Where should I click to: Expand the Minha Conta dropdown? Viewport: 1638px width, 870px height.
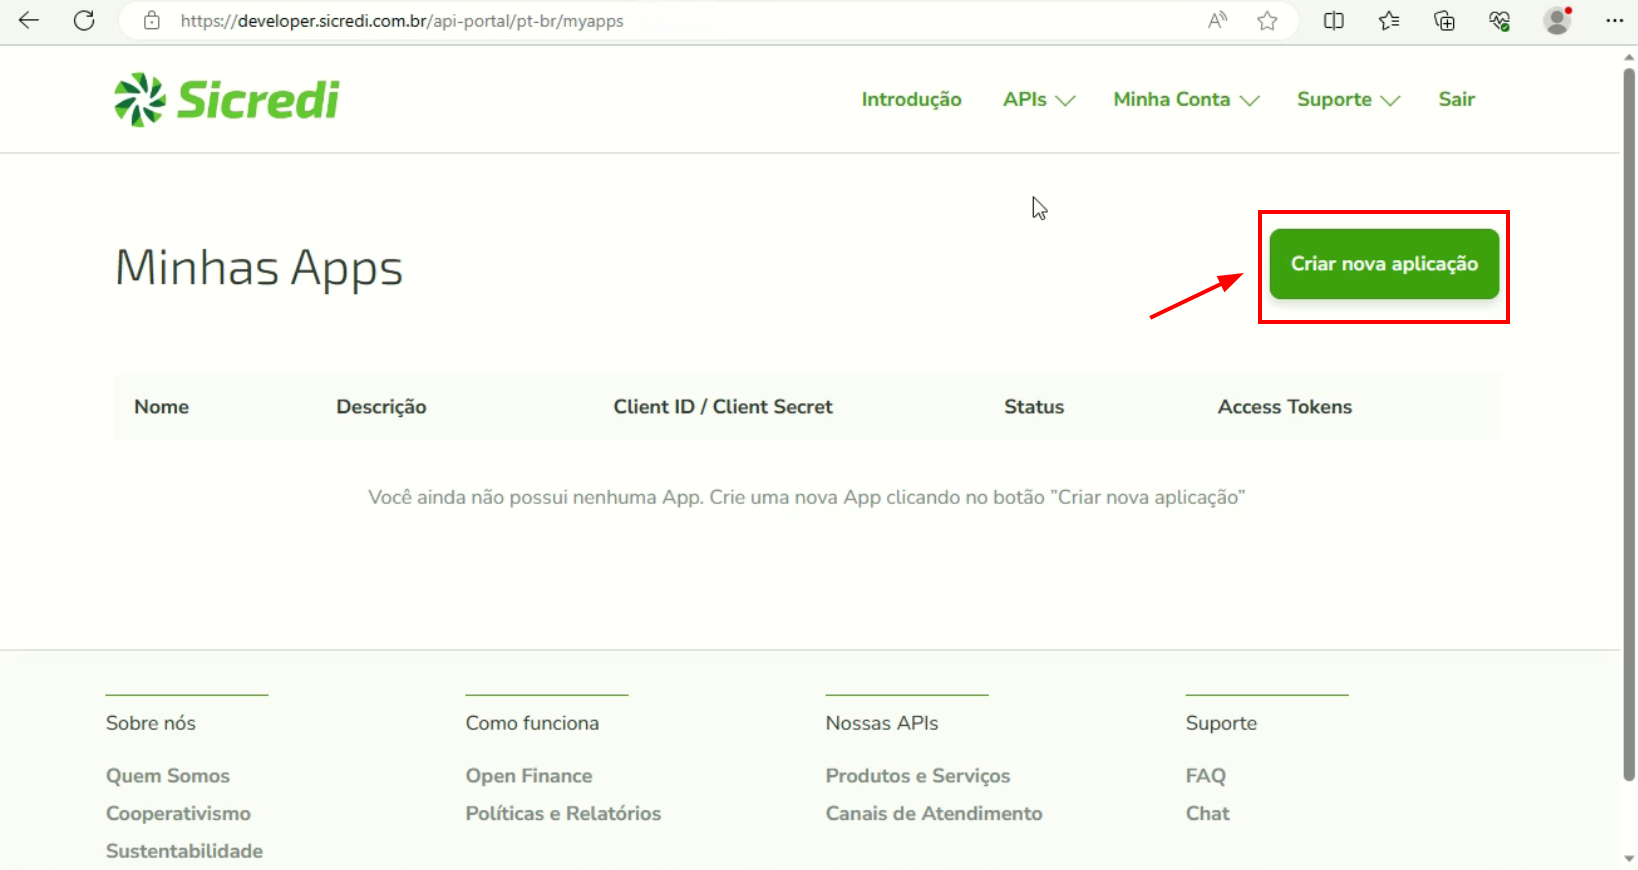[1185, 100]
